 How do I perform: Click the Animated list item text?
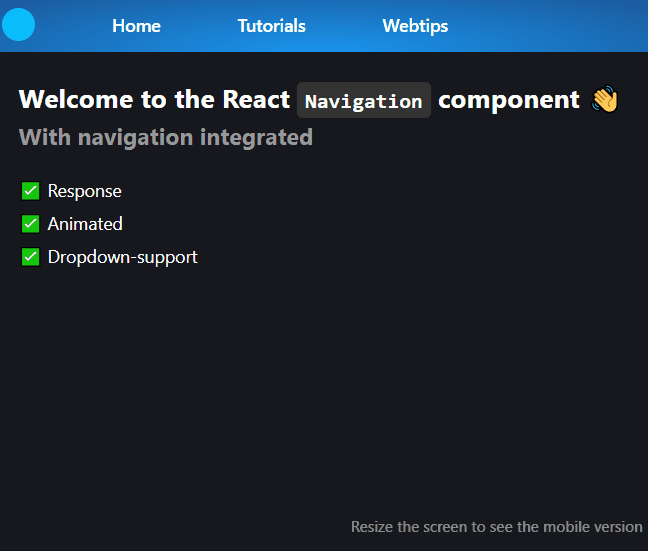pos(85,224)
